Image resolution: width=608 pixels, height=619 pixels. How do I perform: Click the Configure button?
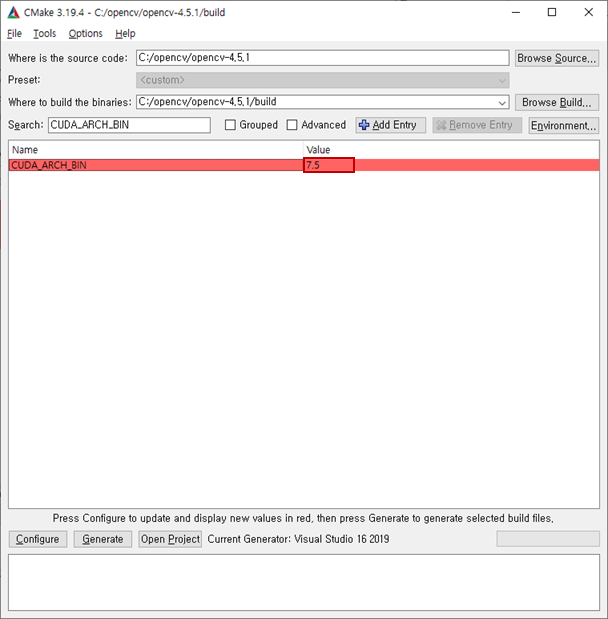[x=38, y=539]
